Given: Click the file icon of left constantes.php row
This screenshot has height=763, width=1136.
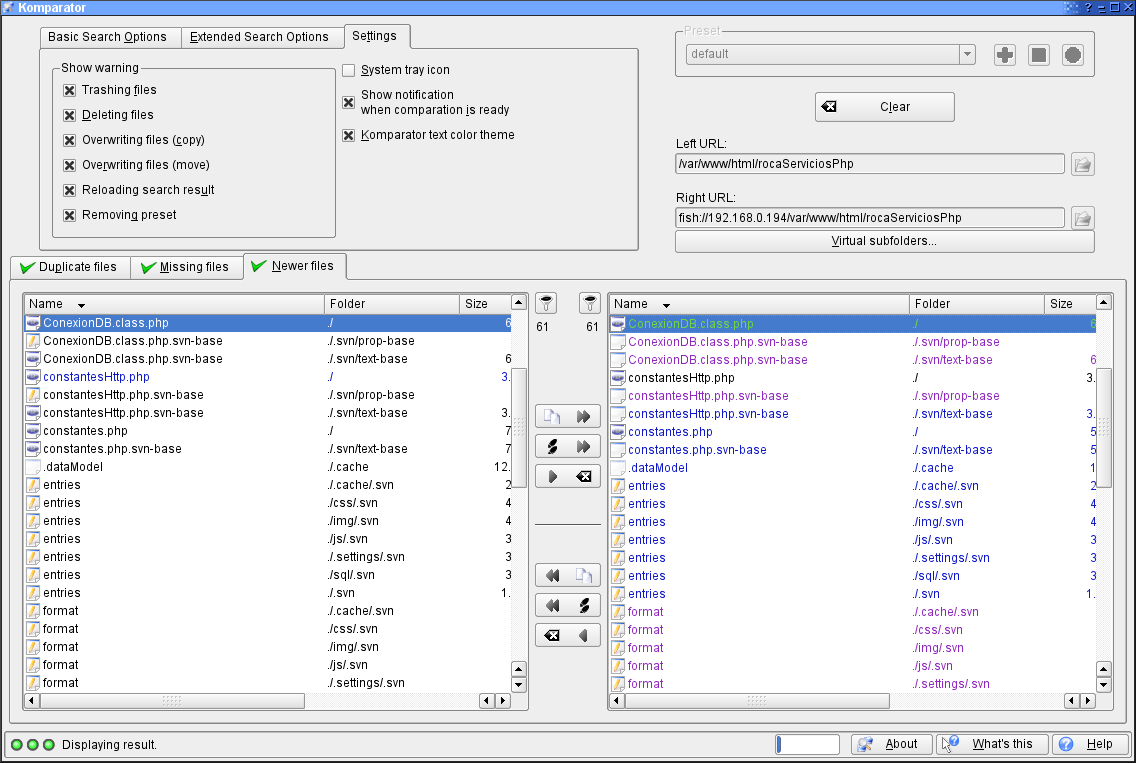Looking at the screenshot, I should 33,431.
